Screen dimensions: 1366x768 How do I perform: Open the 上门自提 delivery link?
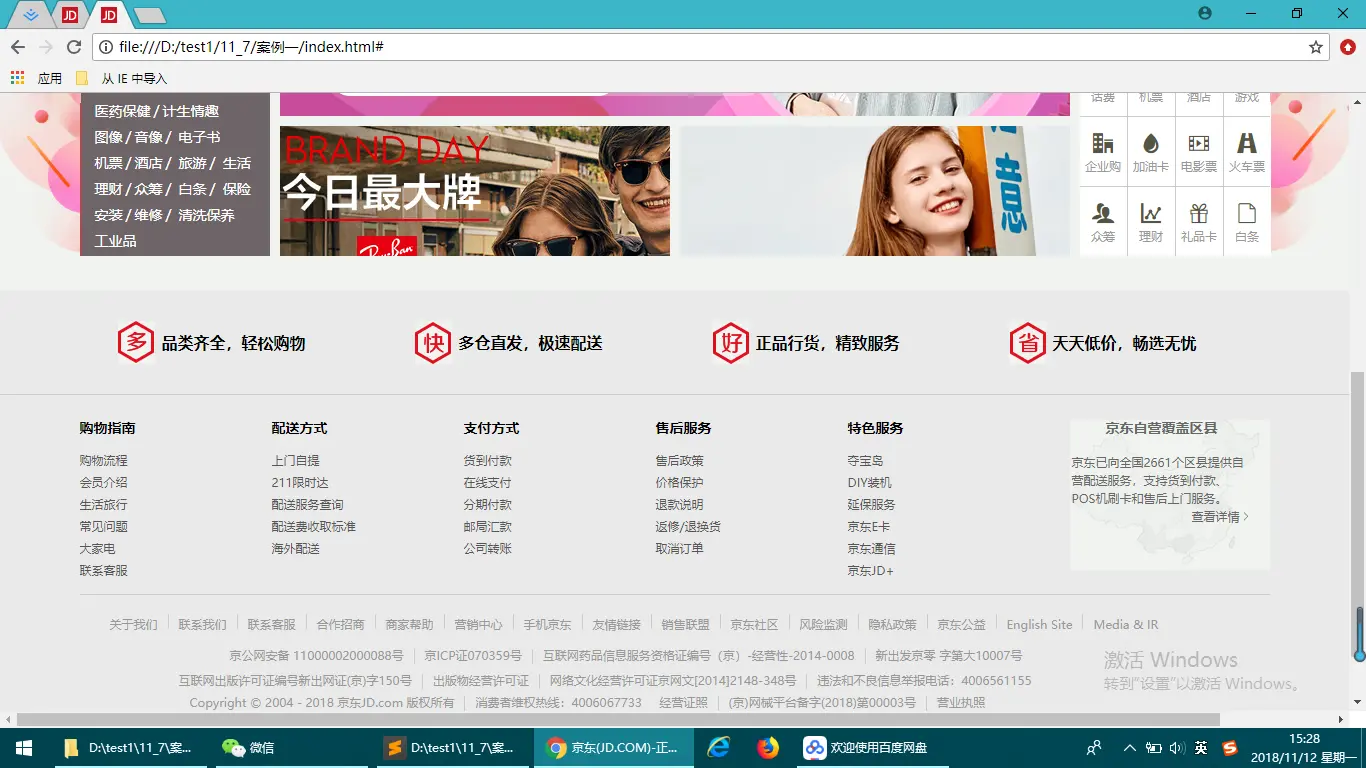(295, 461)
